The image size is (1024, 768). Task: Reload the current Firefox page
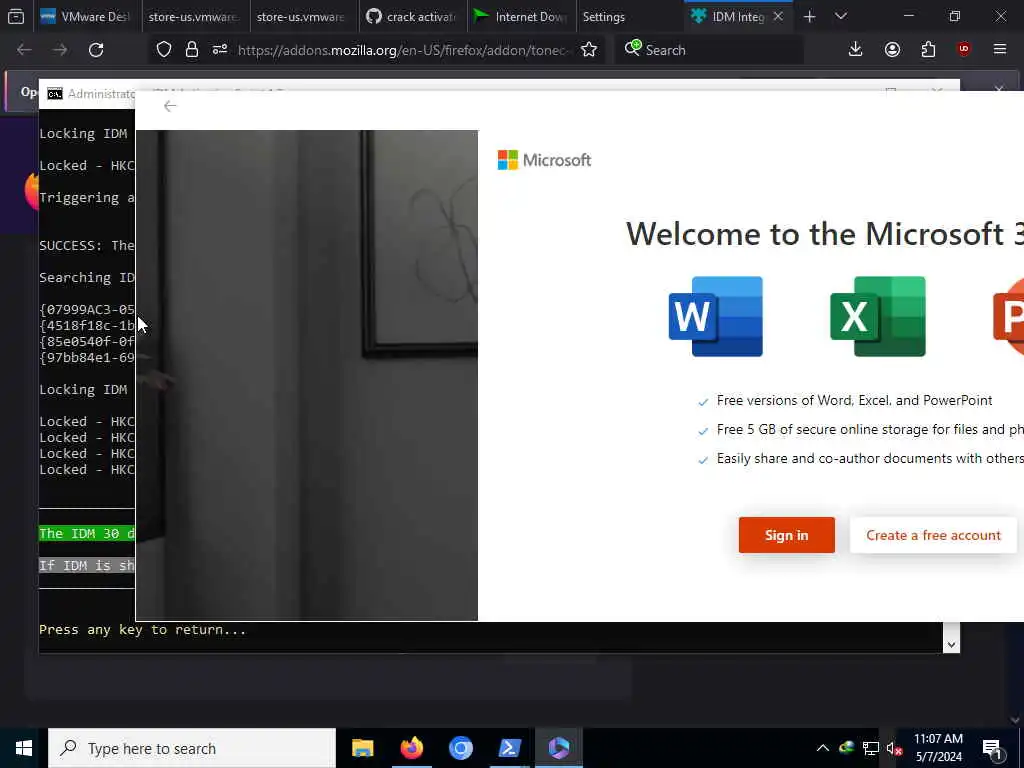96,50
